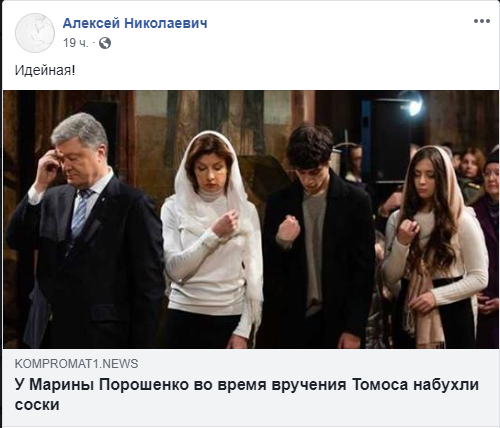Click the KOMPROMAT1.NEWS source domain label
This screenshot has height=428, width=500.
pyautogui.click(x=76, y=364)
